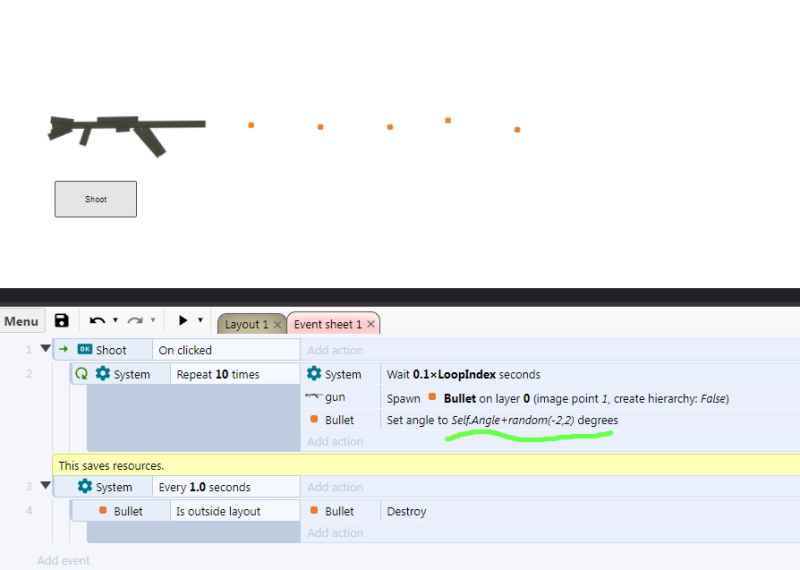The height and width of the screenshot is (570, 800).
Task: Click Bullet icon on Destroy action
Action: [314, 510]
